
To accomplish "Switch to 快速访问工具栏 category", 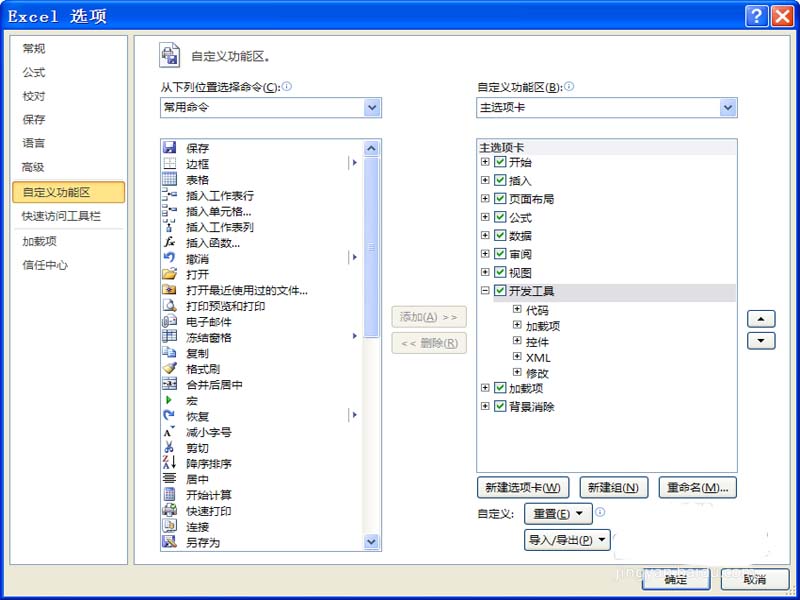I will pos(61,216).
